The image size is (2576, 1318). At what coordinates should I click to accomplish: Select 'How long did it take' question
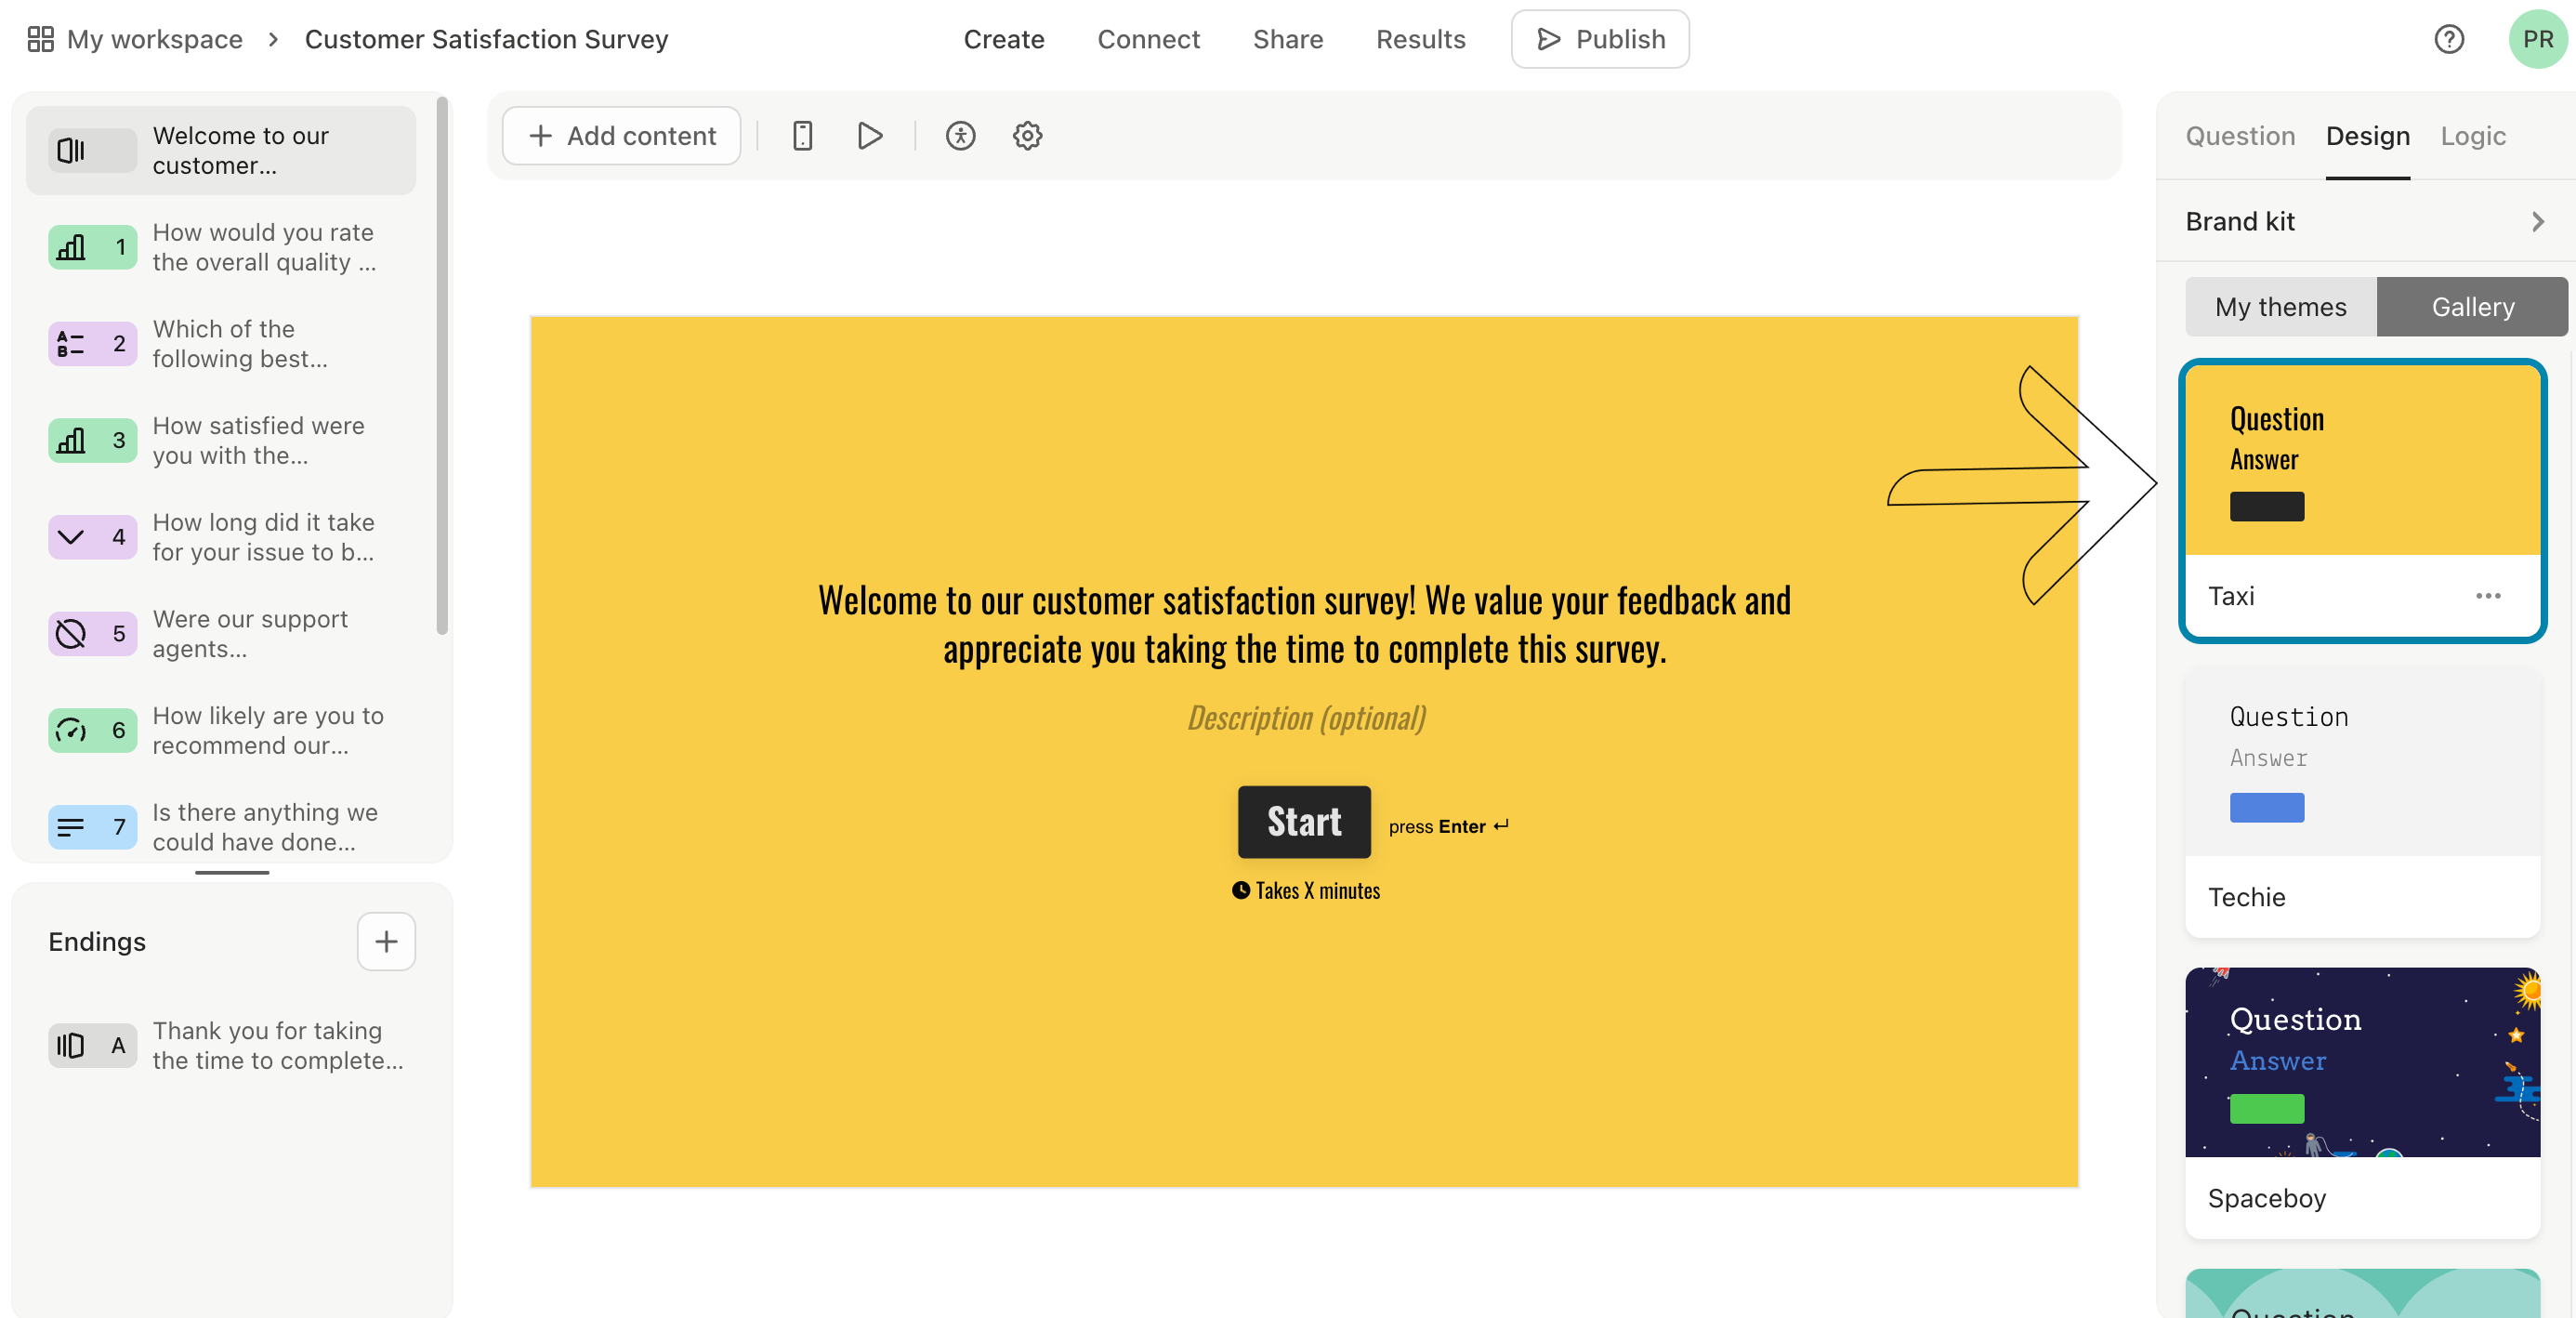pyautogui.click(x=220, y=537)
